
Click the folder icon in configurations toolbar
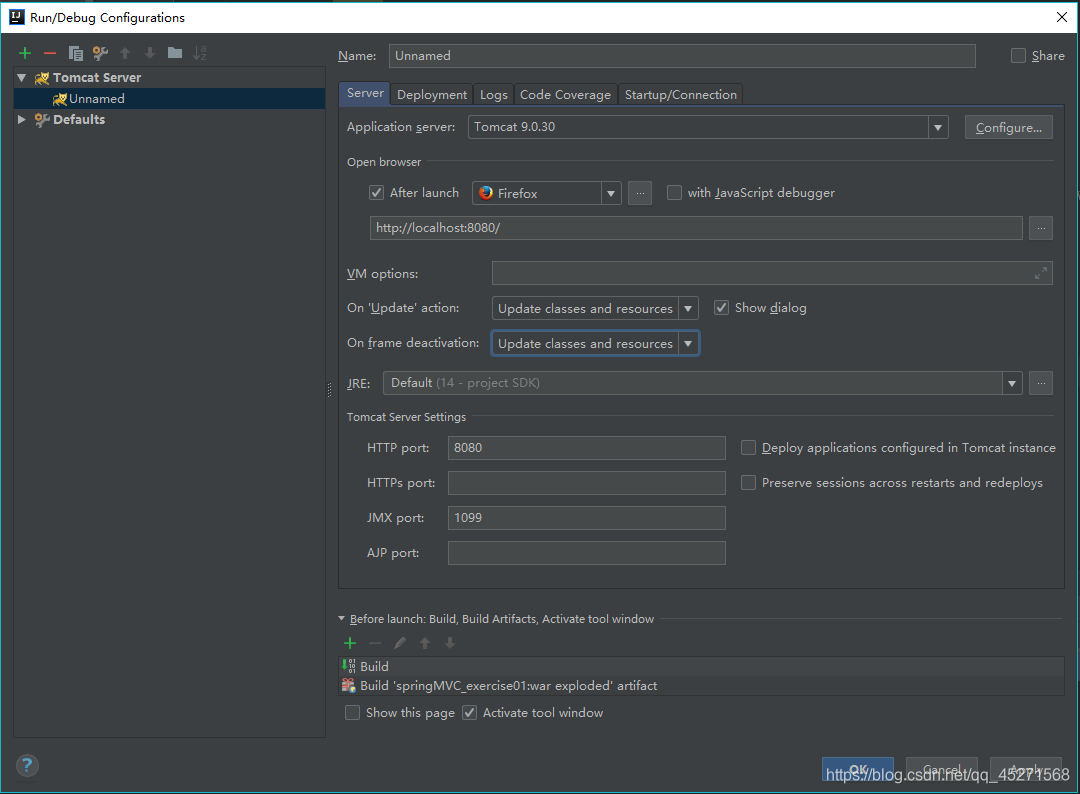tap(175, 53)
